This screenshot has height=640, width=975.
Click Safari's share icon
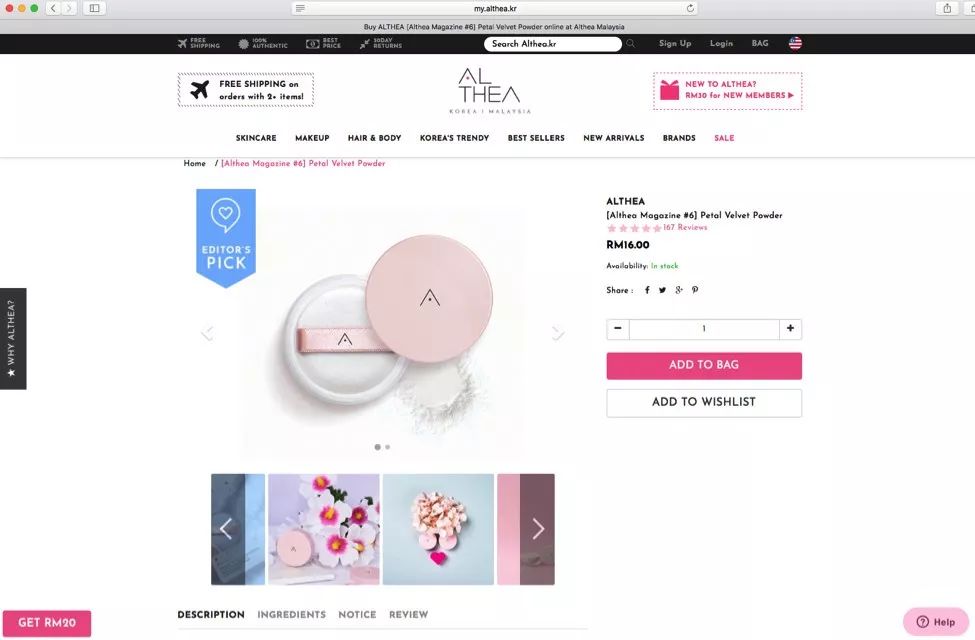[x=946, y=8]
